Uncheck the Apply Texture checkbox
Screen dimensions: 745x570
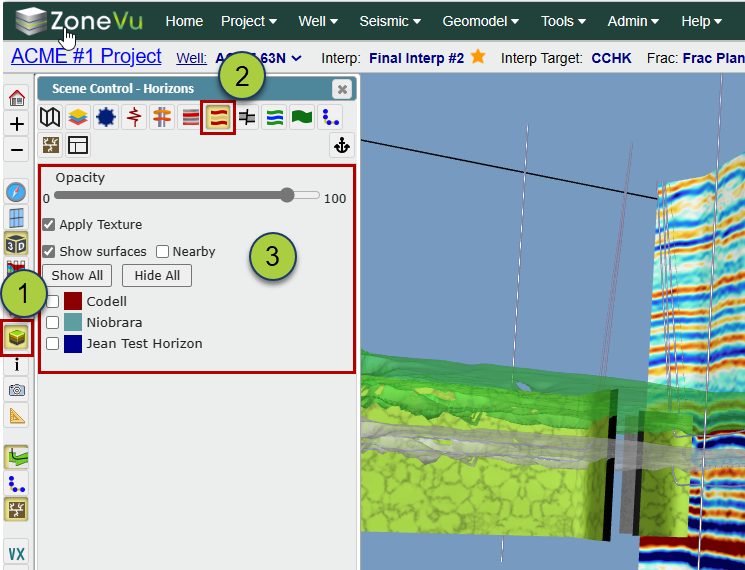point(48,224)
